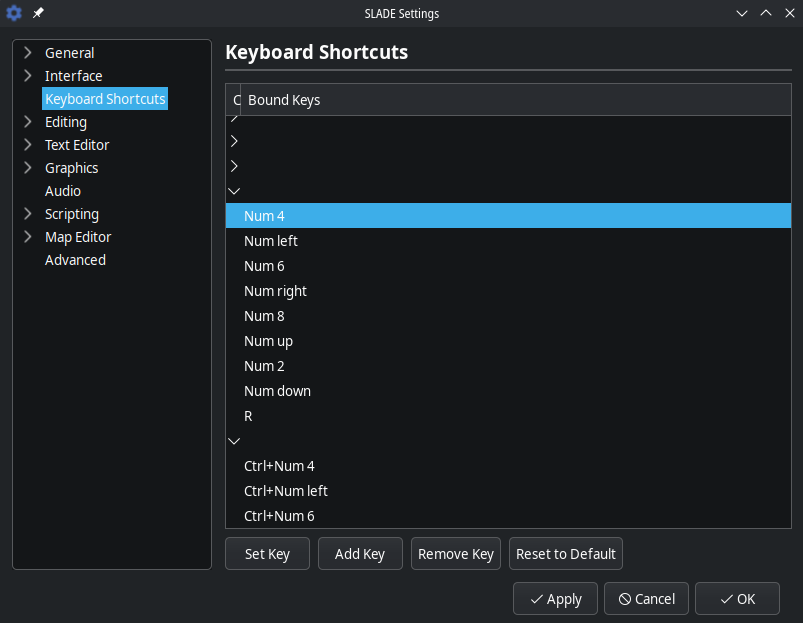Select the "Num 6" binding without Ctrl

tap(509, 266)
